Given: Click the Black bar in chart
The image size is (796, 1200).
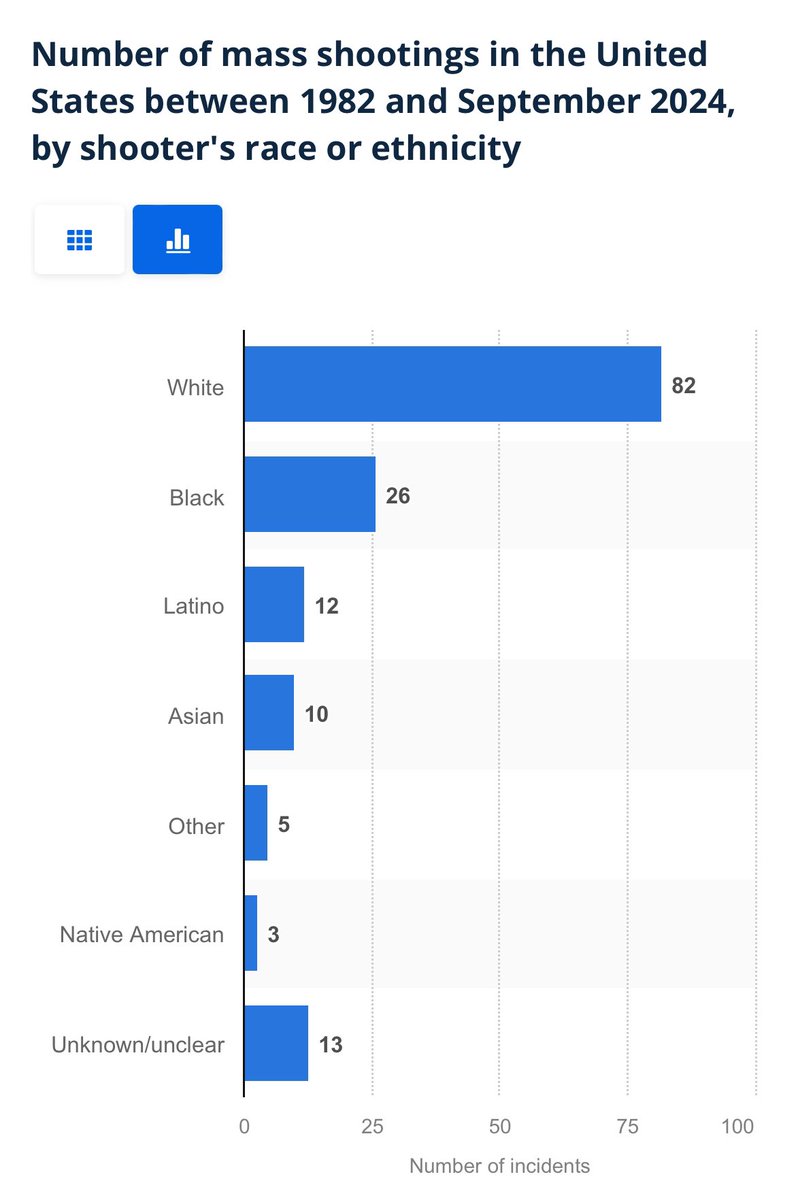Looking at the screenshot, I should pyautogui.click(x=310, y=494).
